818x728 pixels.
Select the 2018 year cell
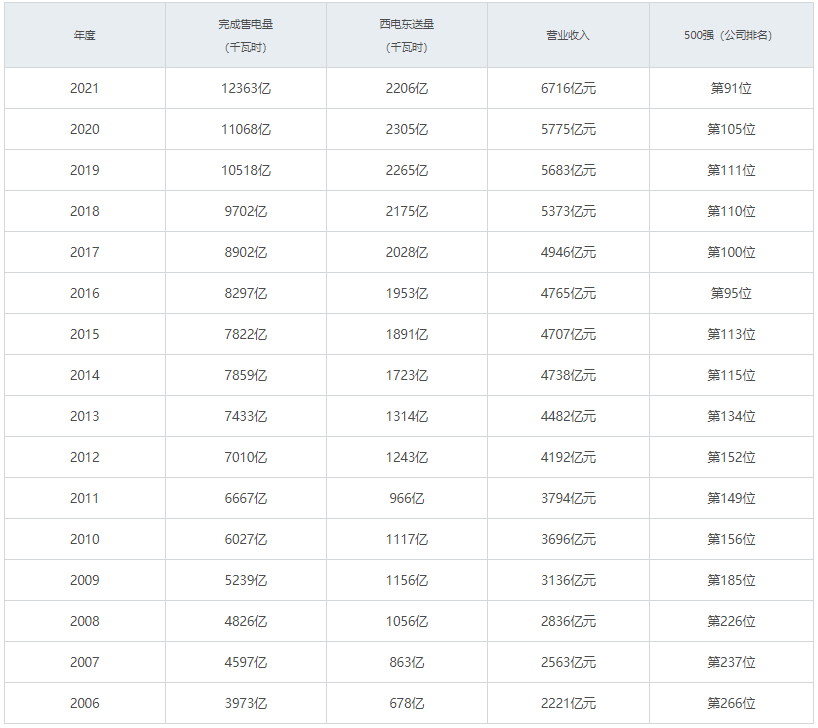(x=85, y=211)
